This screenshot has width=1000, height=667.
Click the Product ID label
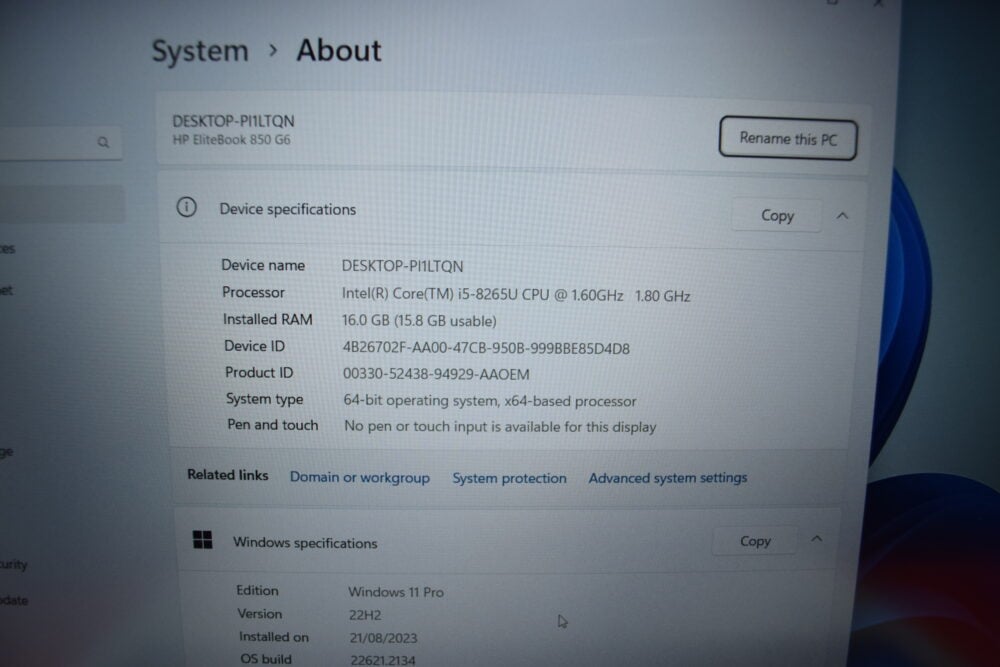tap(259, 372)
